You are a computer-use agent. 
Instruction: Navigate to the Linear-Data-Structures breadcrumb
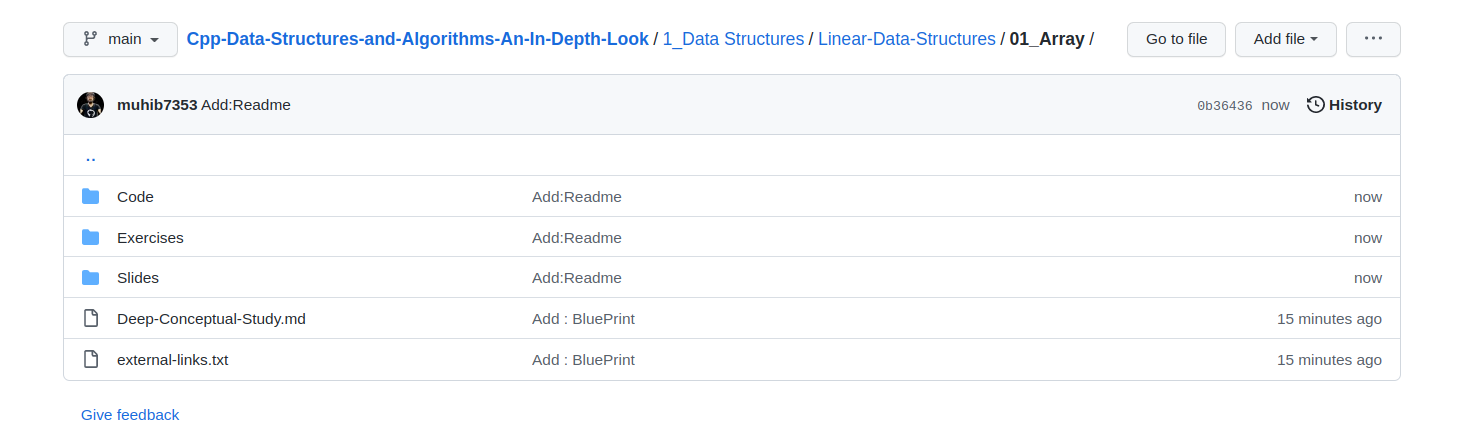907,39
